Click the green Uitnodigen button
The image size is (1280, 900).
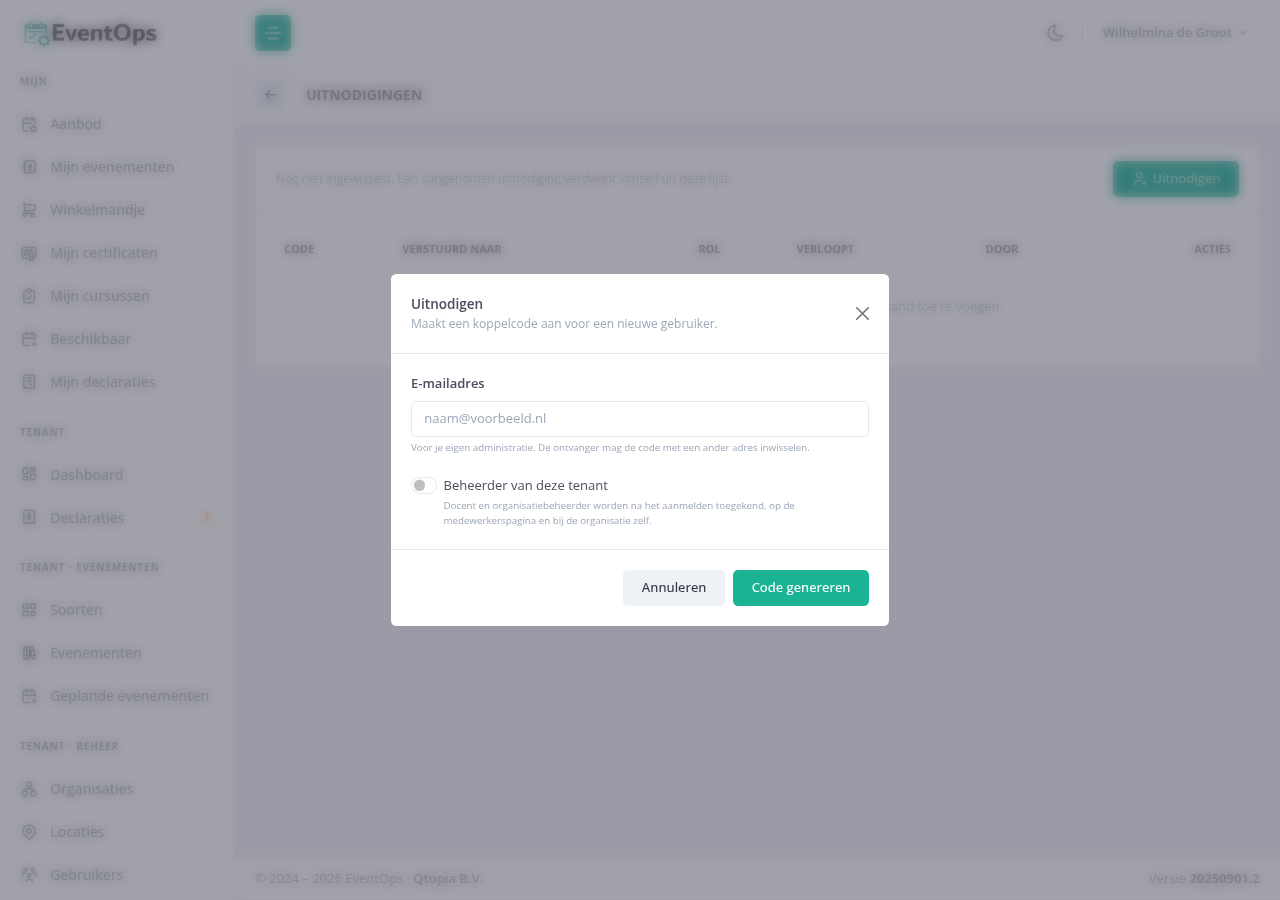1176,179
